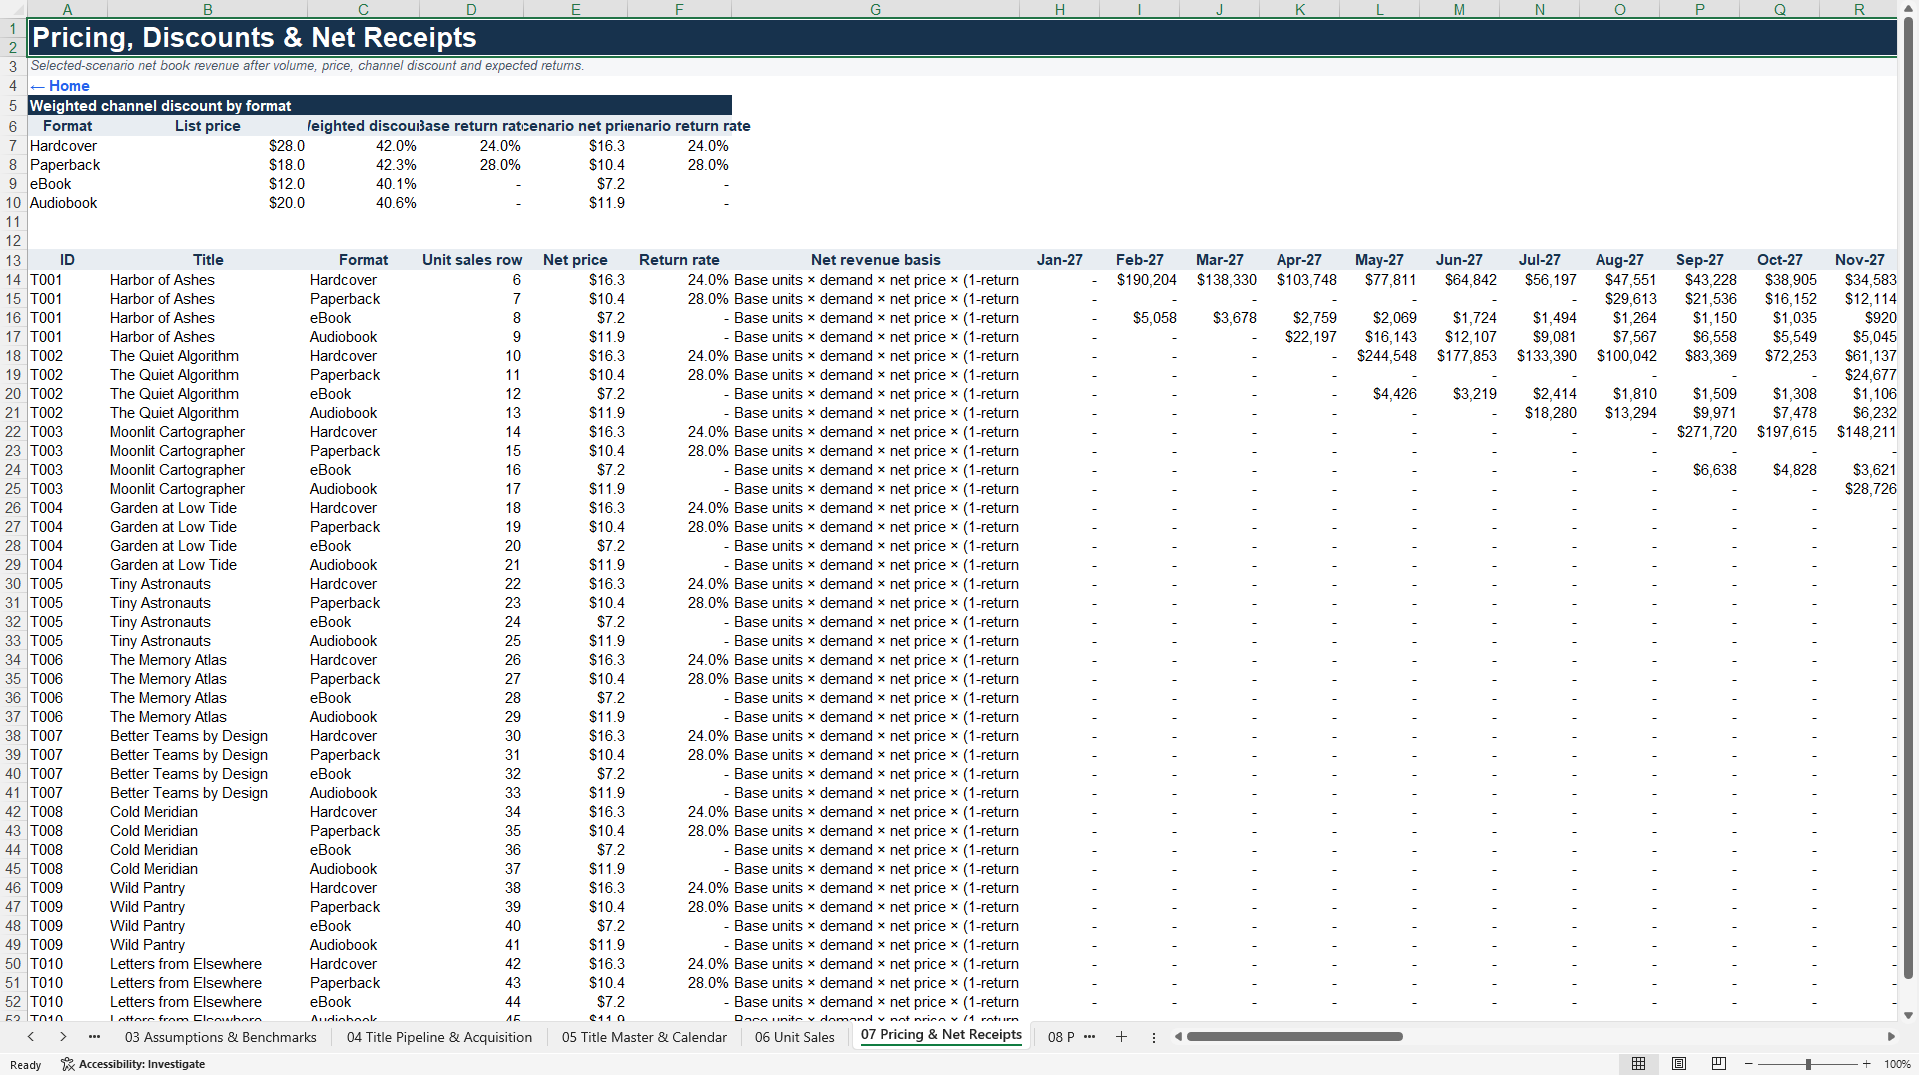Click Accessibility Investigate status icon
Screen dimensions: 1919x1075
point(67,1064)
